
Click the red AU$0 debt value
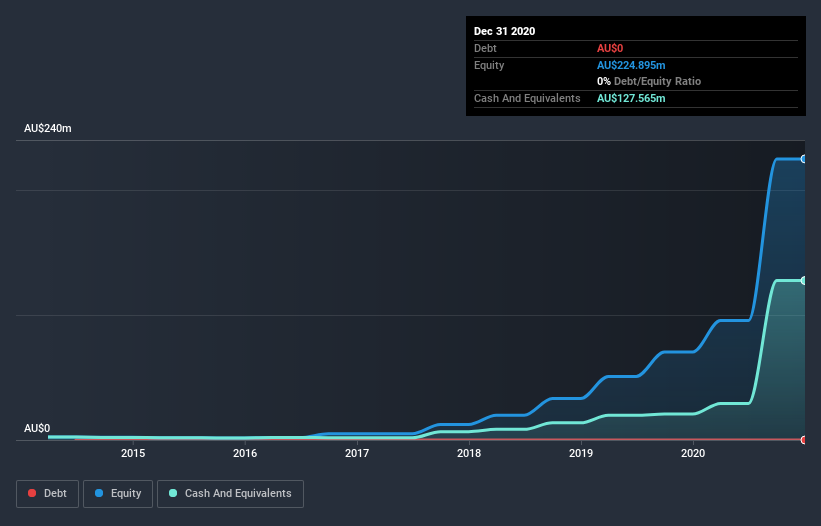[x=610, y=48]
